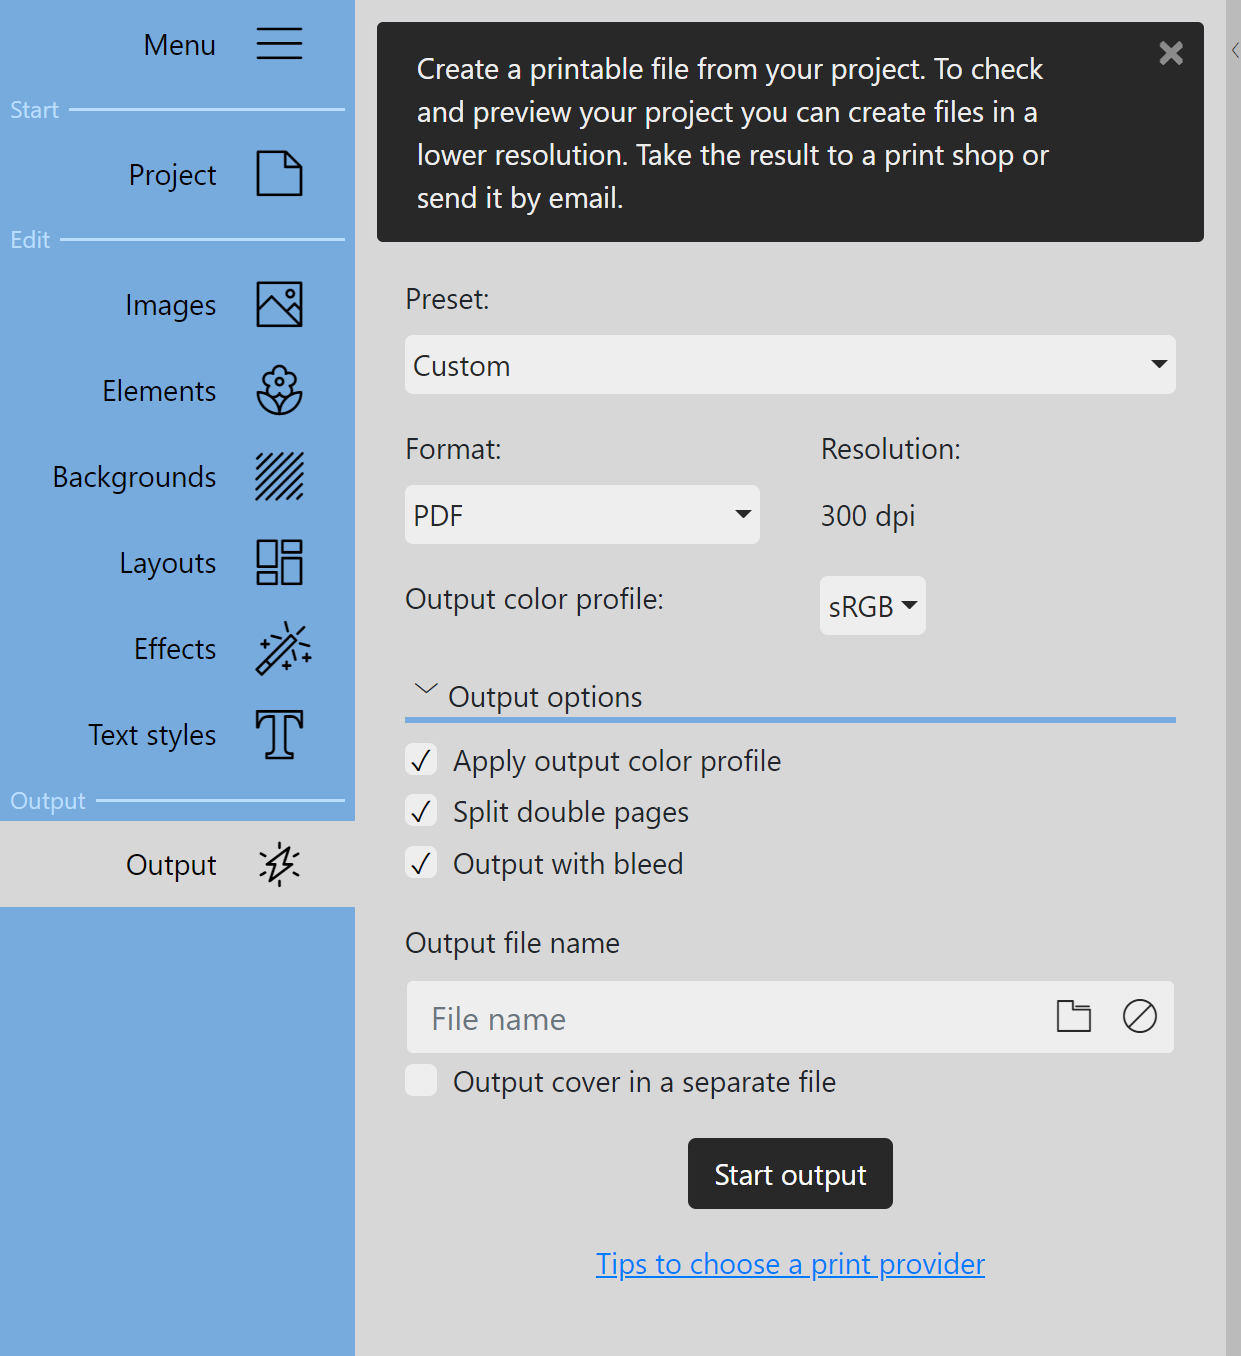This screenshot has height=1356, width=1241.
Task: Open Tips to choose a print provider link
Action: coord(790,1264)
